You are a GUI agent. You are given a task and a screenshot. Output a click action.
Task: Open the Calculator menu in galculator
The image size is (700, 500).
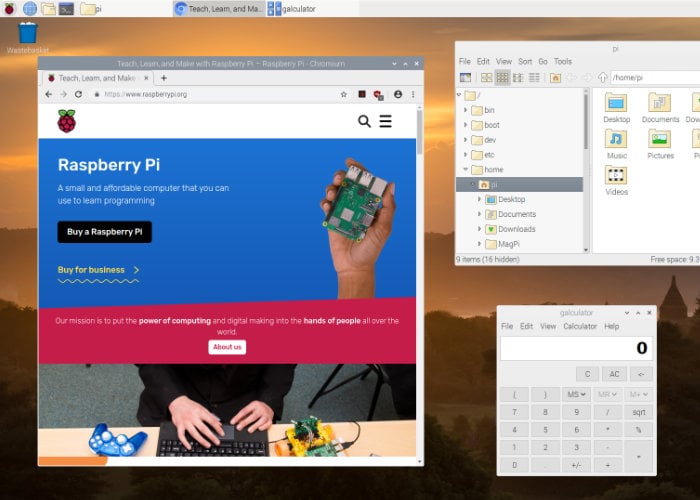click(580, 326)
